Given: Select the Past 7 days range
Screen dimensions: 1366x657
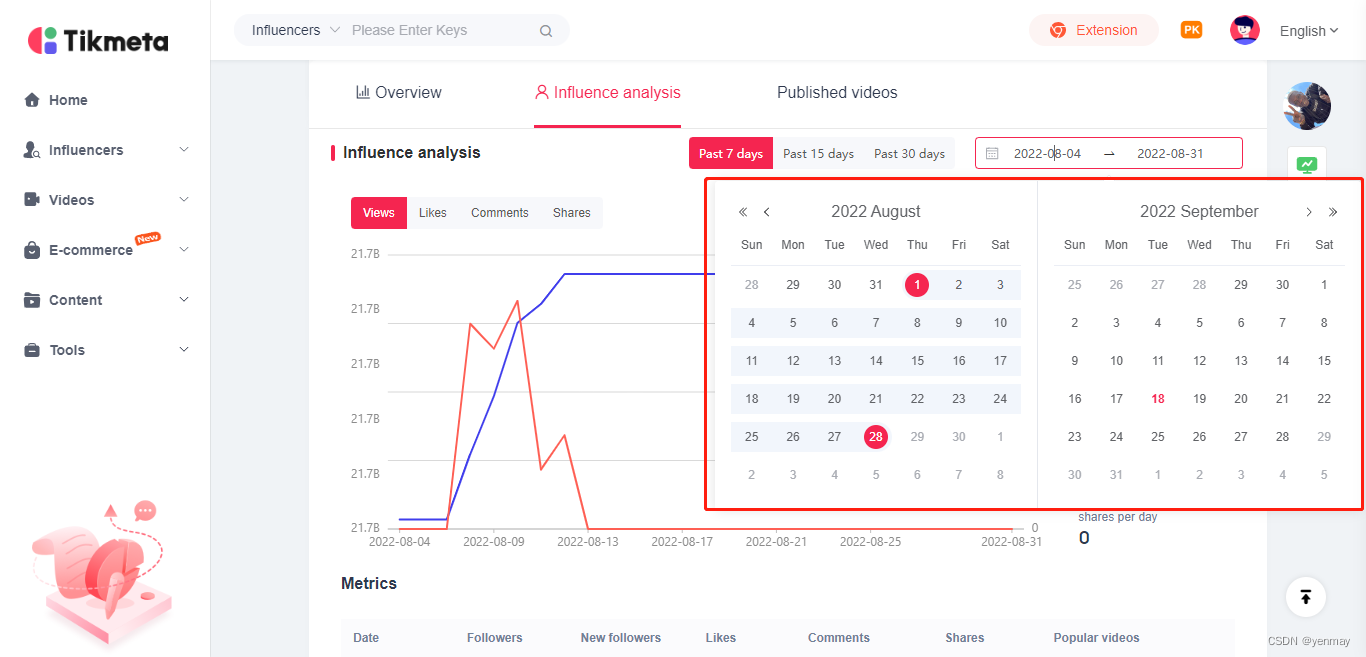Looking at the screenshot, I should (731, 153).
